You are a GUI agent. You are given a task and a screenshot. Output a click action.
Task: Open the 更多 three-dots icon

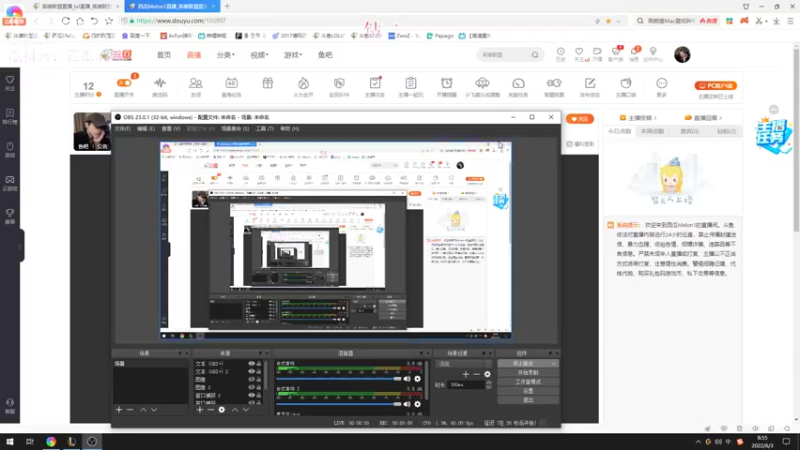click(661, 83)
